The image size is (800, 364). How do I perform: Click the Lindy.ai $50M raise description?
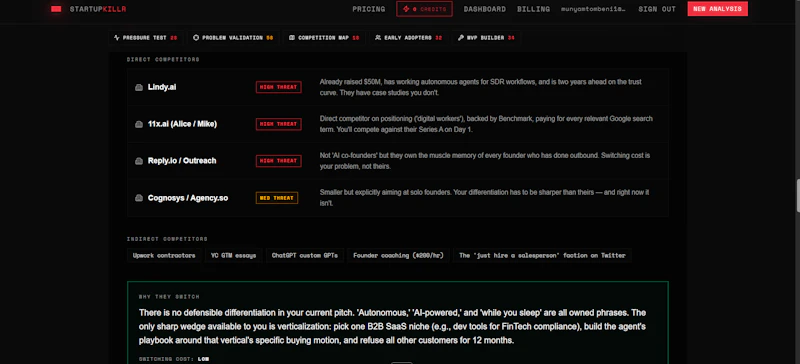click(x=481, y=87)
